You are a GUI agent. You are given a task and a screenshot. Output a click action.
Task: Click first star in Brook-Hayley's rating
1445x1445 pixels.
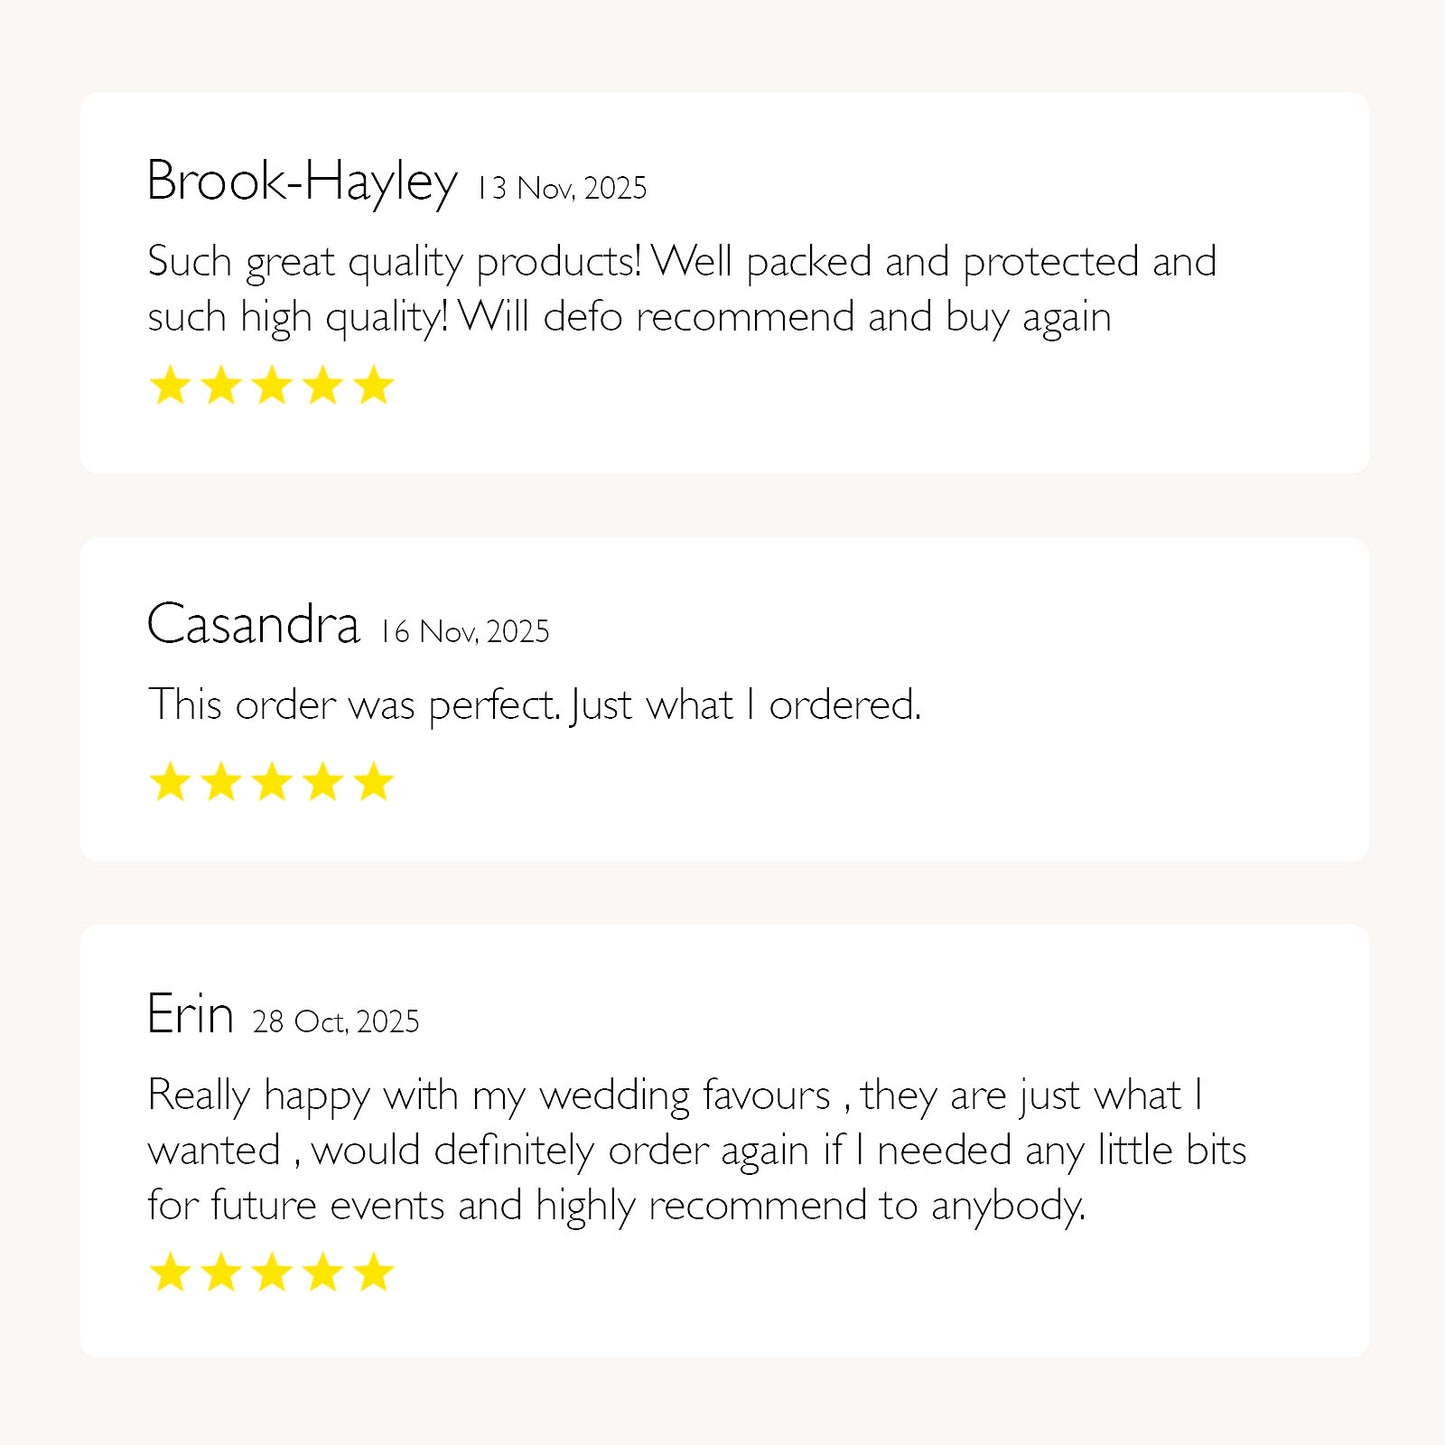[x=170, y=386]
